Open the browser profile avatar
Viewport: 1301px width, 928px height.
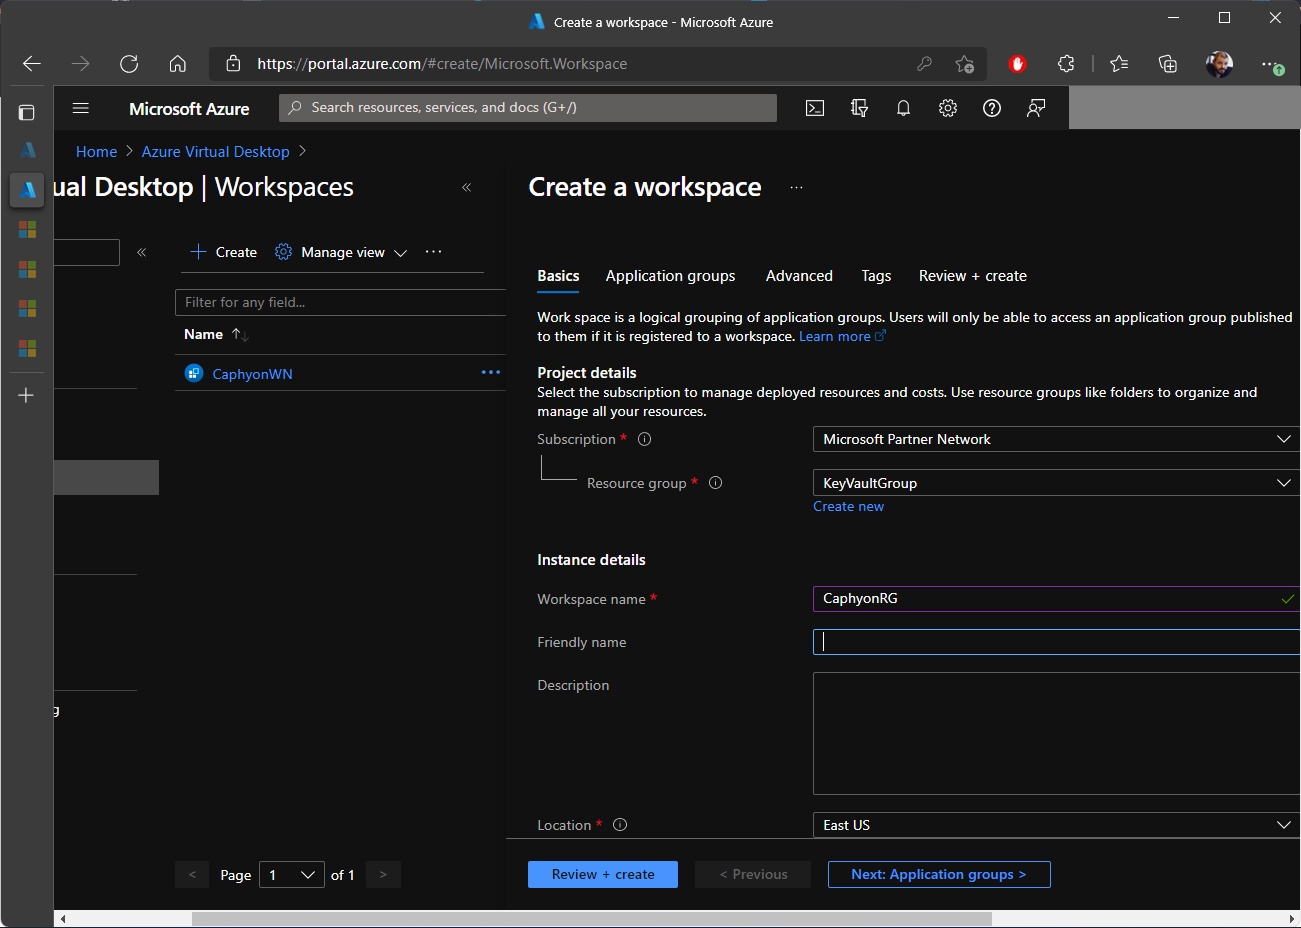click(1219, 64)
